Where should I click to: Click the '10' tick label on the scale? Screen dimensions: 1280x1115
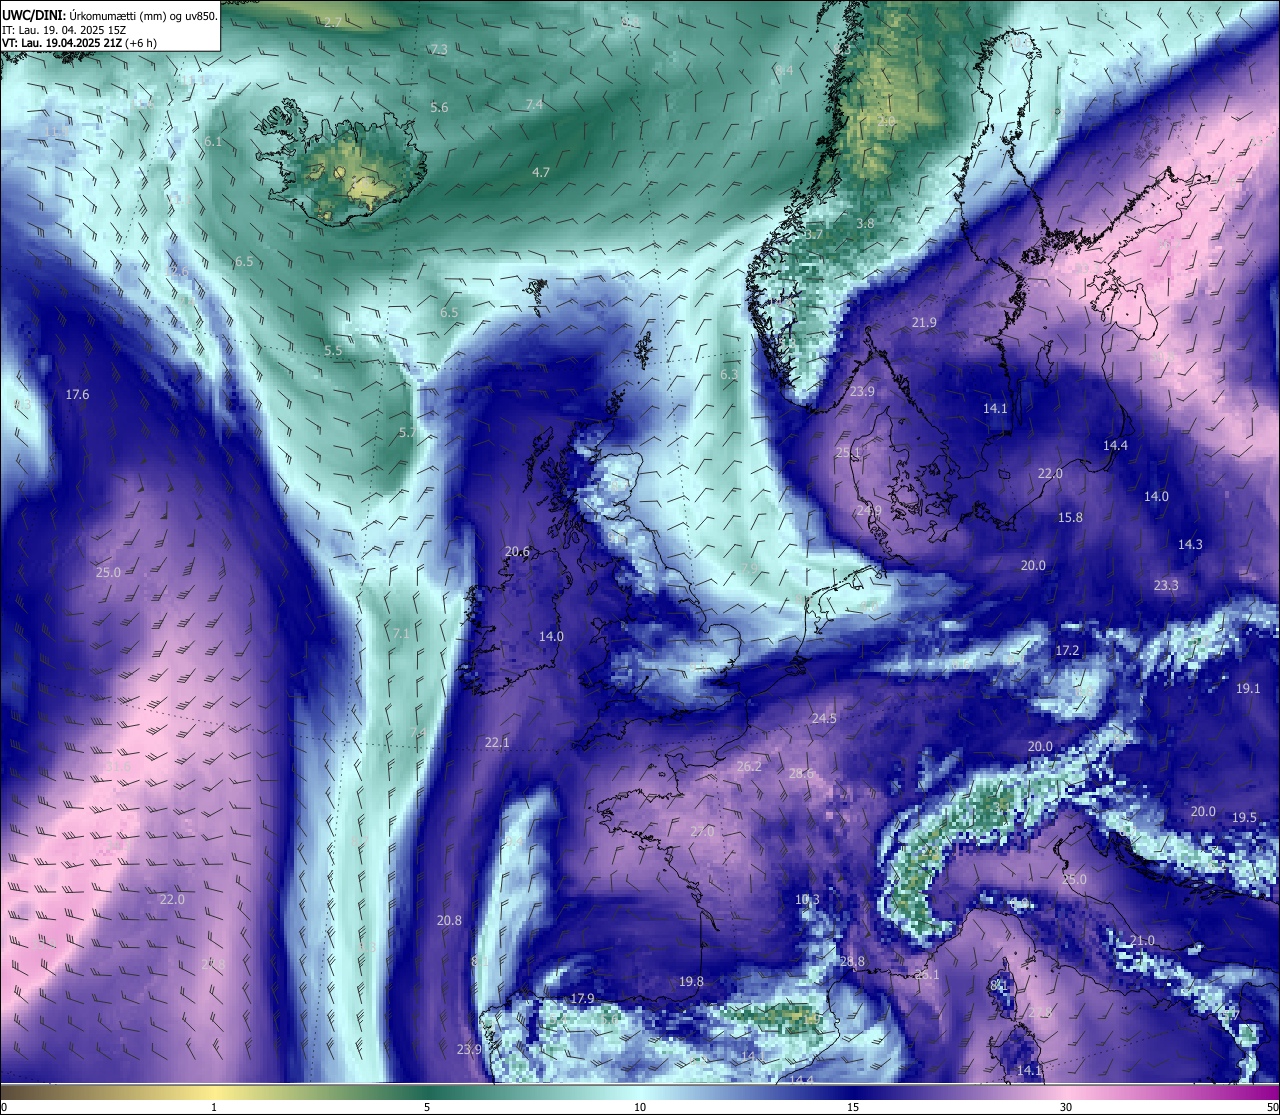(x=640, y=1107)
